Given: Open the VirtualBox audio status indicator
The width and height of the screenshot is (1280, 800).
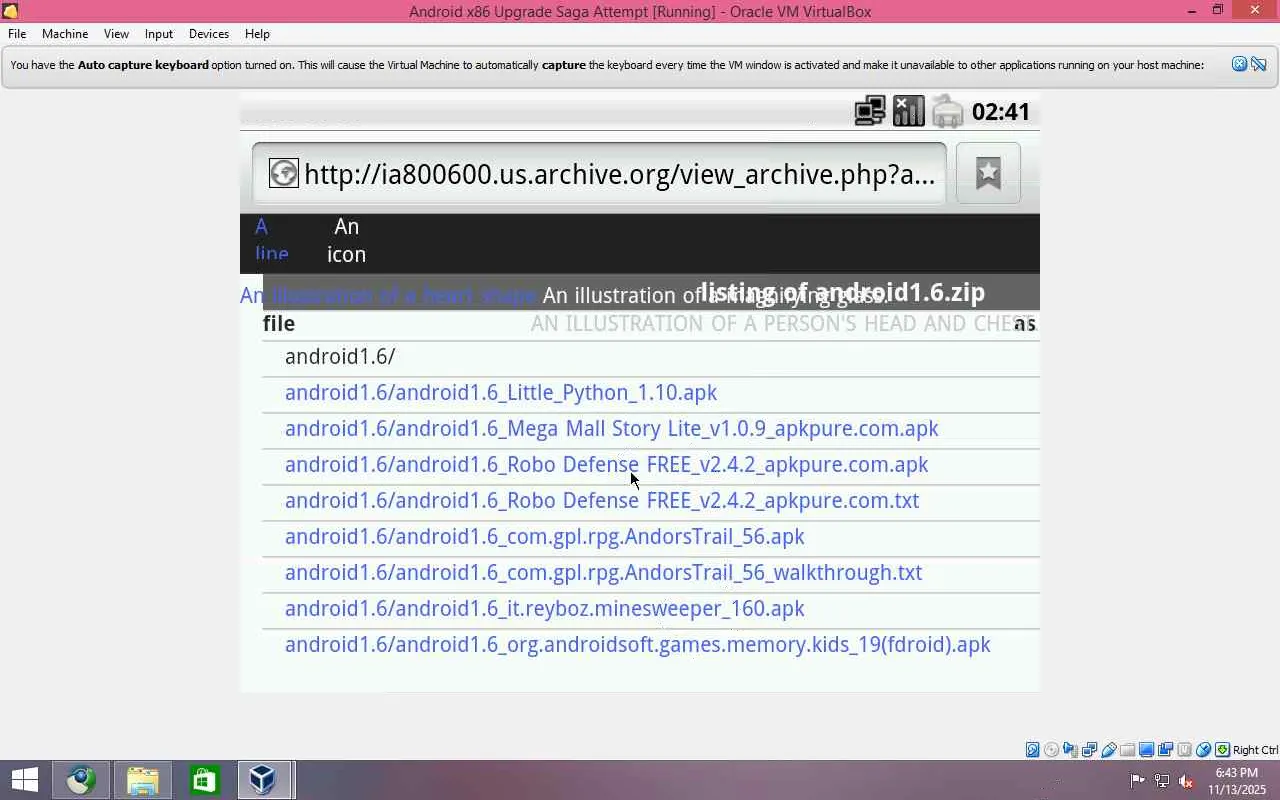Looking at the screenshot, I should (1070, 750).
